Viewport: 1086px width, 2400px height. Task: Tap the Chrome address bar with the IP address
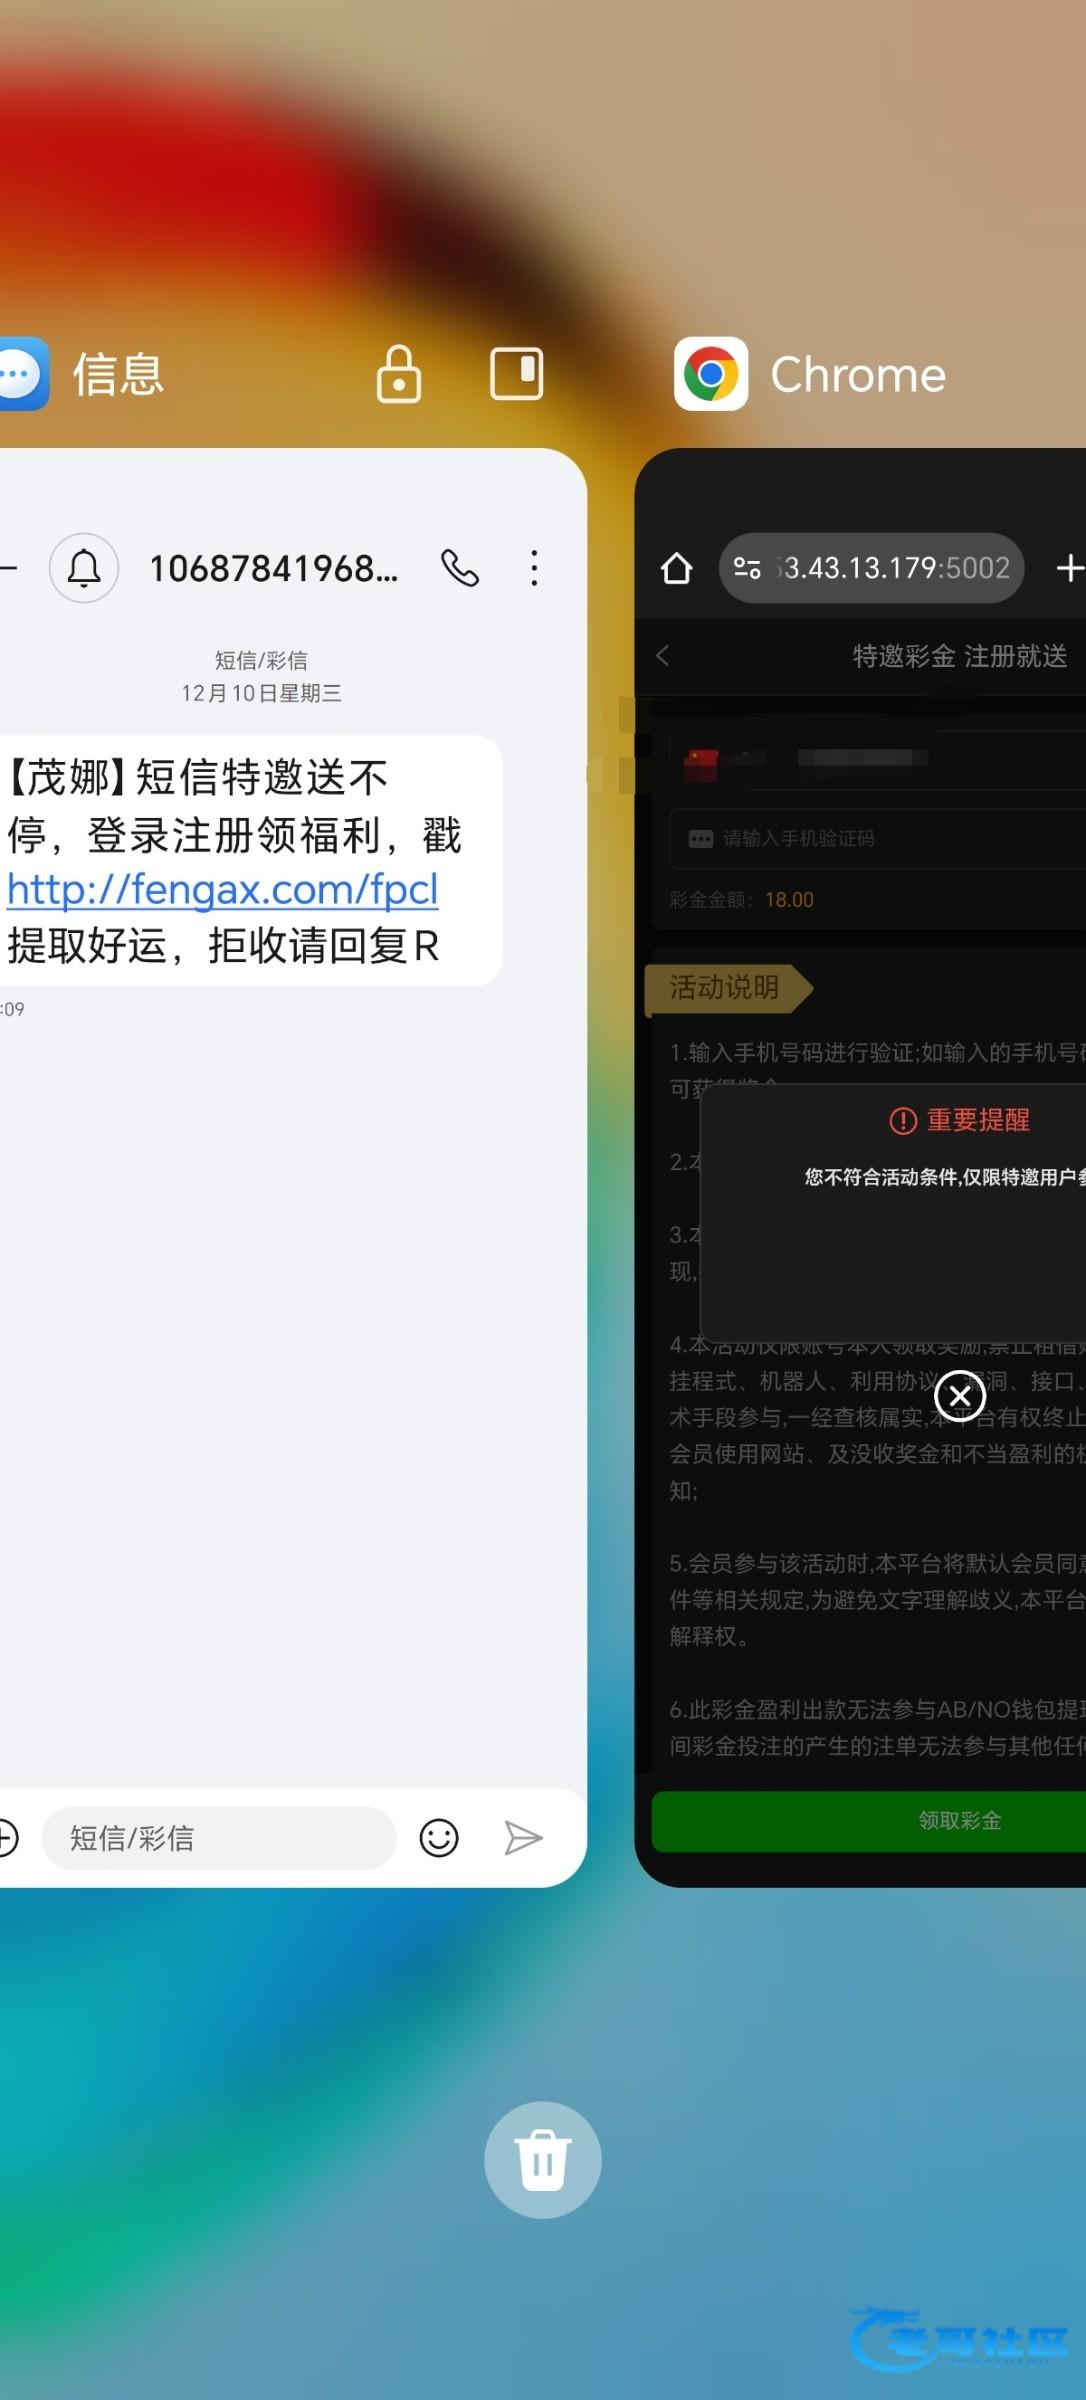click(x=895, y=568)
